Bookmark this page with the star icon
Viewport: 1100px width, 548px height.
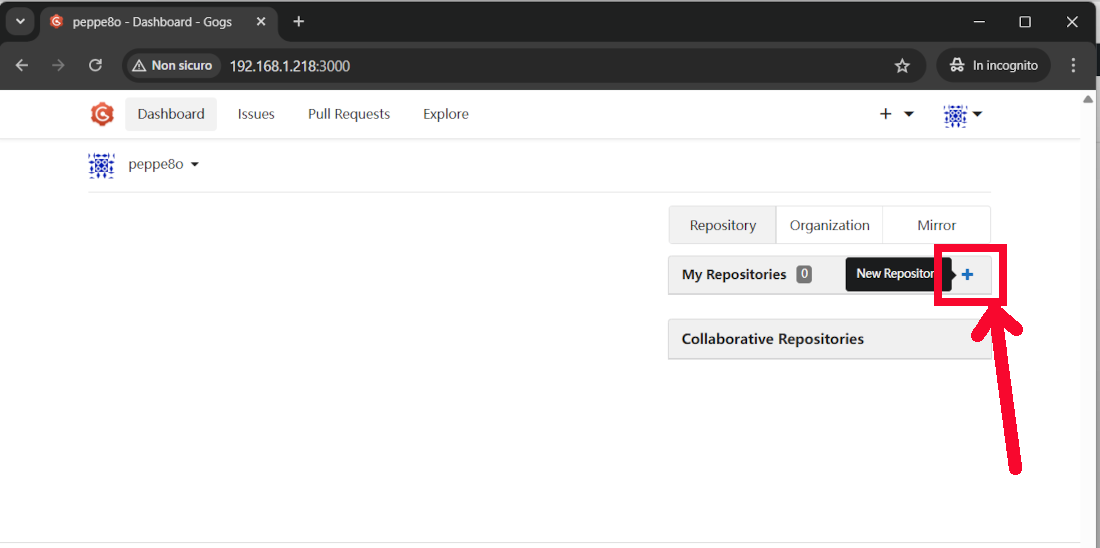(x=902, y=66)
